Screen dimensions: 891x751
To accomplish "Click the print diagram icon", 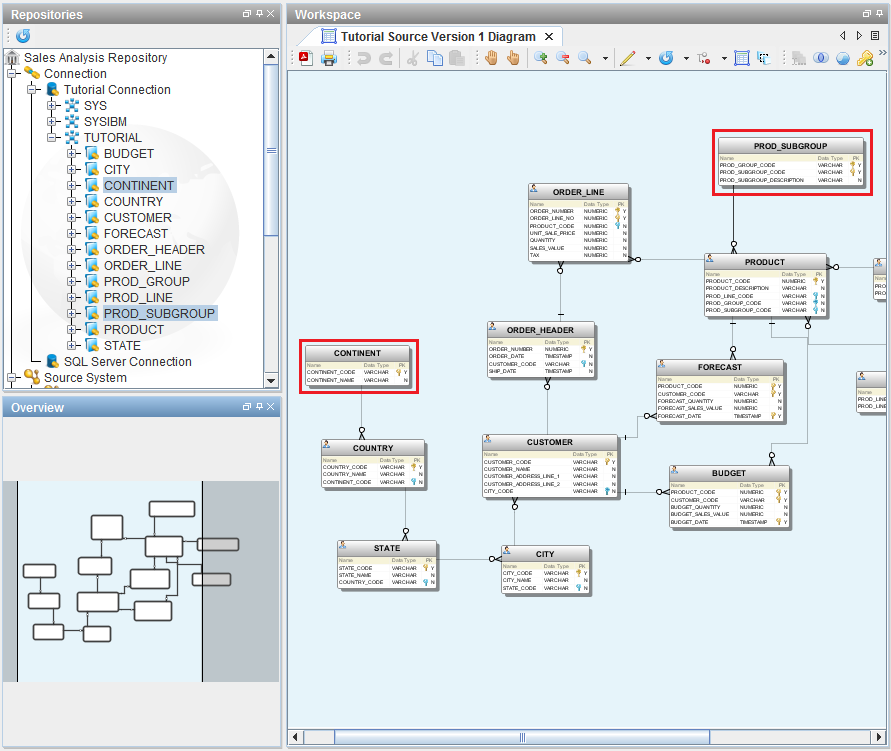I will click(328, 58).
